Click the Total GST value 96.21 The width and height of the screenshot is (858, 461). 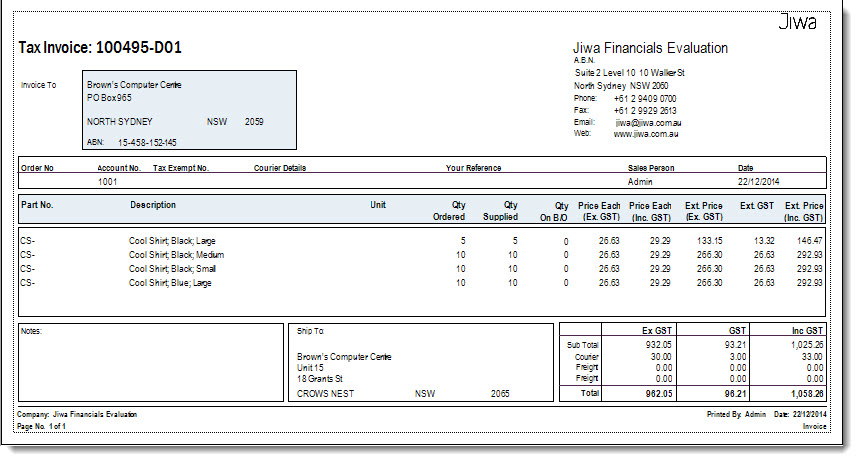(735, 394)
